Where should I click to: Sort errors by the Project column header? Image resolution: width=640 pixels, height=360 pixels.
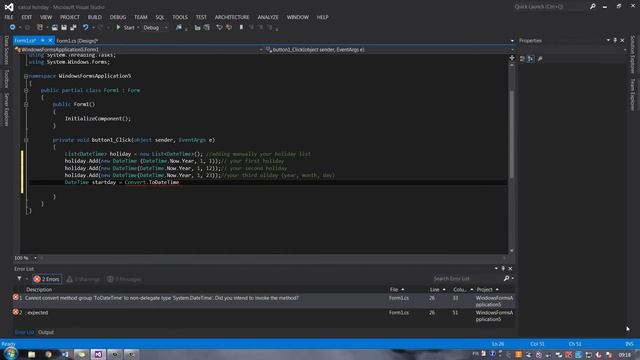coord(488,289)
